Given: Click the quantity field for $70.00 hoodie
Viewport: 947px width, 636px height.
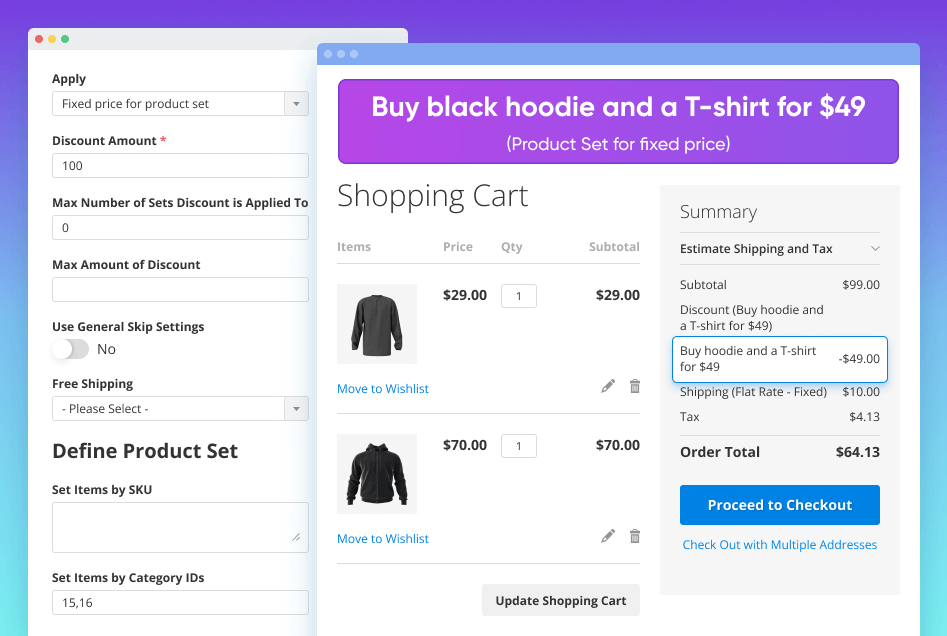Looking at the screenshot, I should (518, 446).
